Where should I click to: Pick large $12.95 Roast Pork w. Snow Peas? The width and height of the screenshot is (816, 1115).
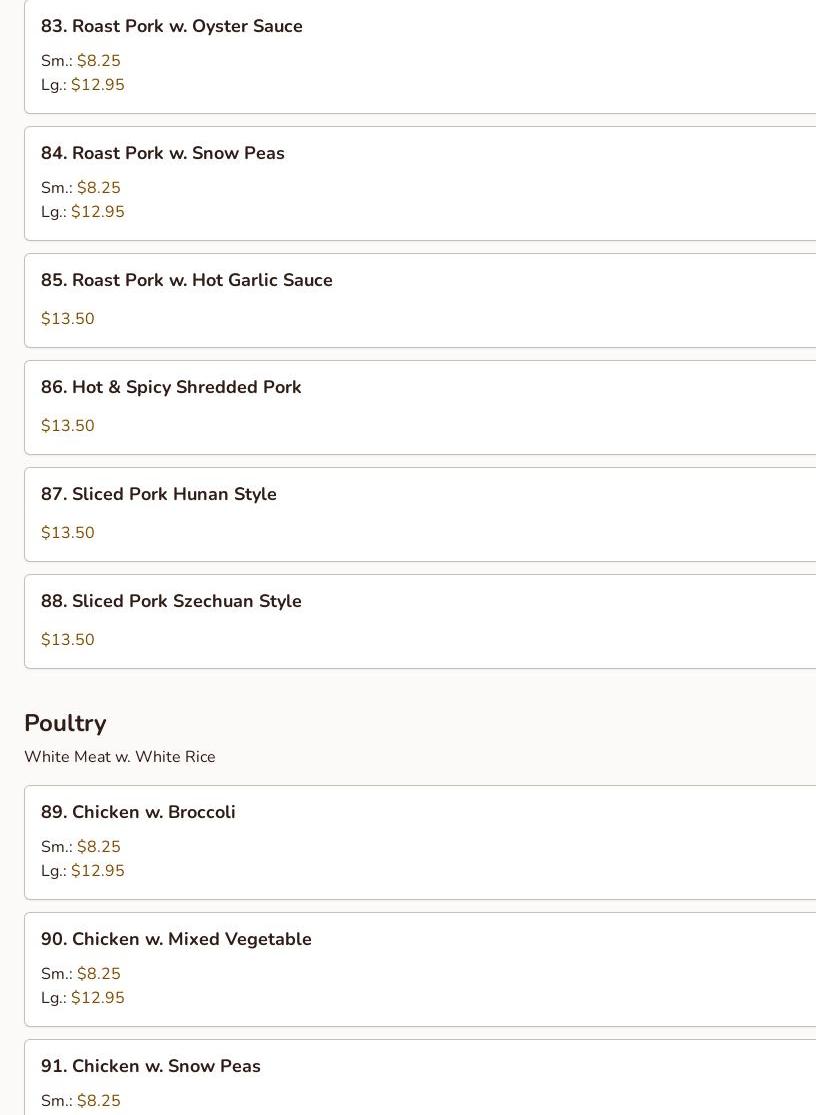pyautogui.click(x=97, y=212)
